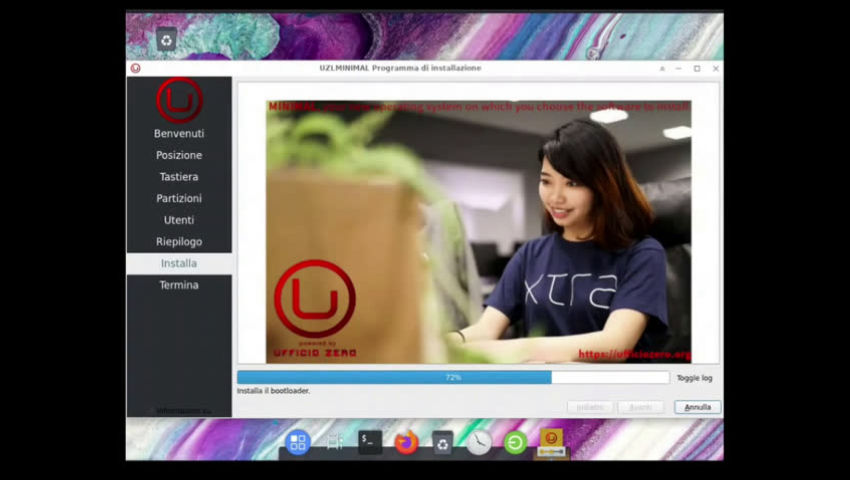
Task: Click the Informazioni su button in sidebar
Action: 179,410
